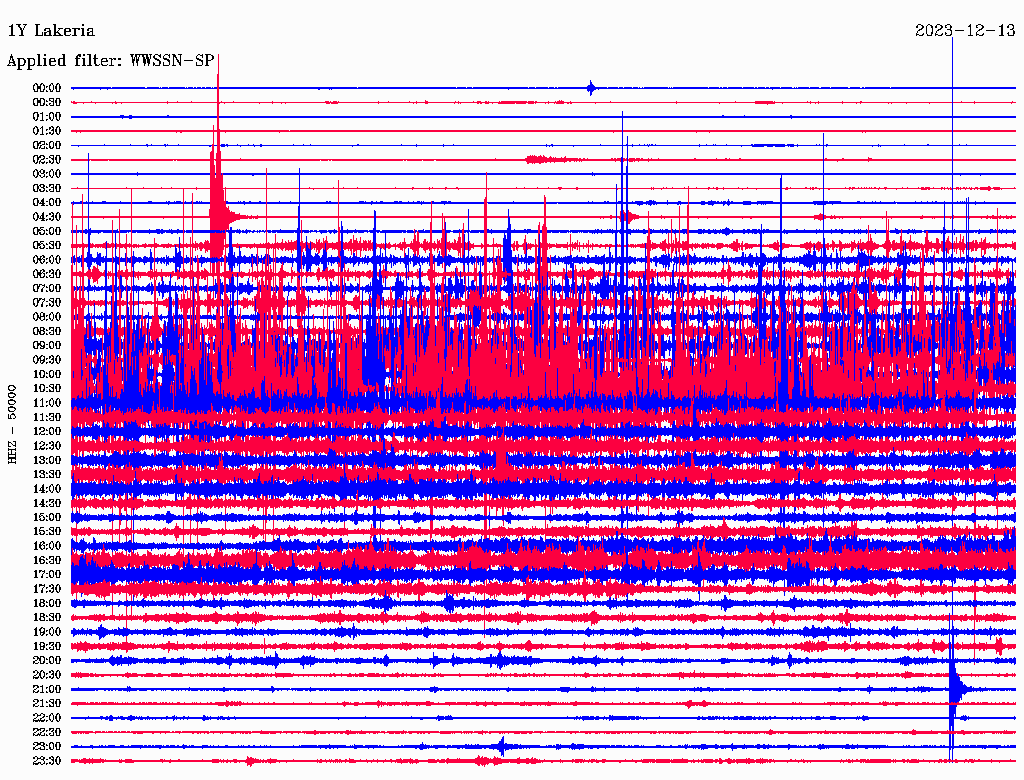1024x780 pixels.
Task: Click the blue event wavelet on the 21:00 trace
Action: click(956, 689)
